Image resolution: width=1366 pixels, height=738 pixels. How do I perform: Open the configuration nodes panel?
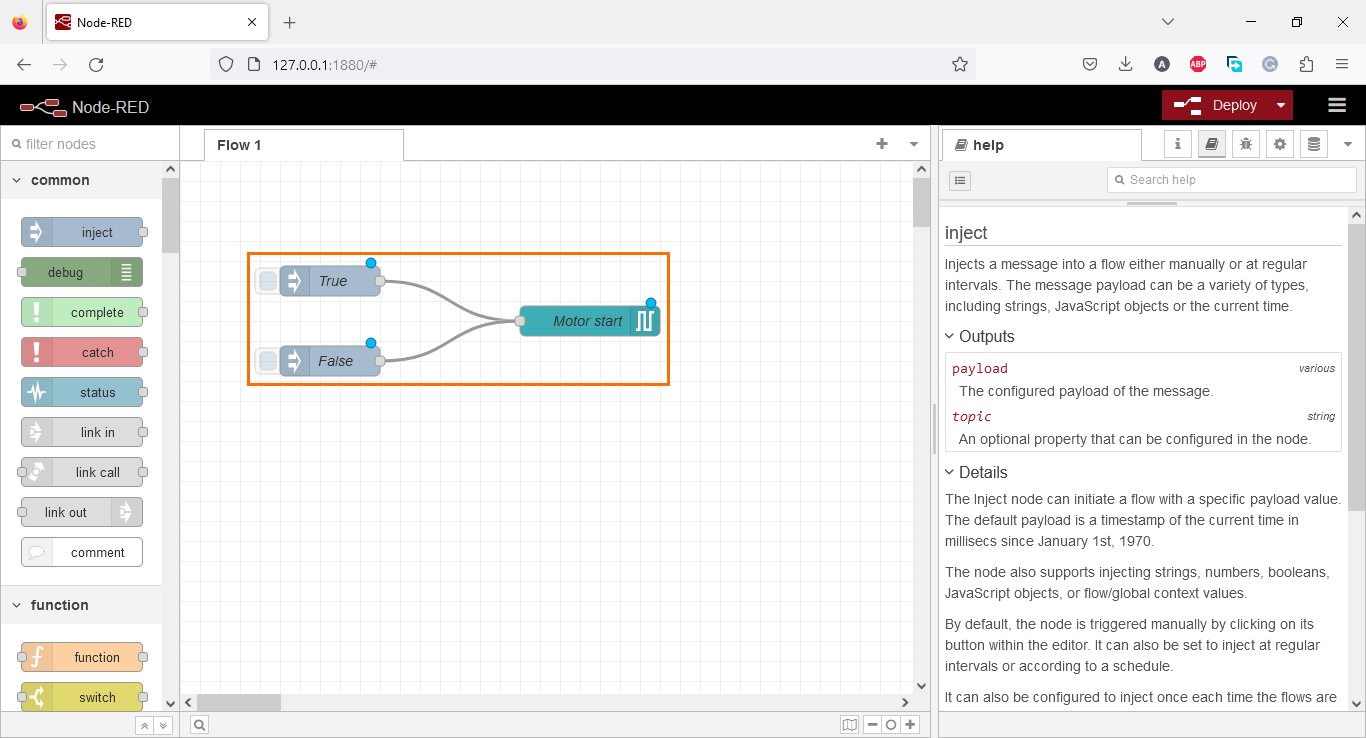pyautogui.click(x=1280, y=143)
